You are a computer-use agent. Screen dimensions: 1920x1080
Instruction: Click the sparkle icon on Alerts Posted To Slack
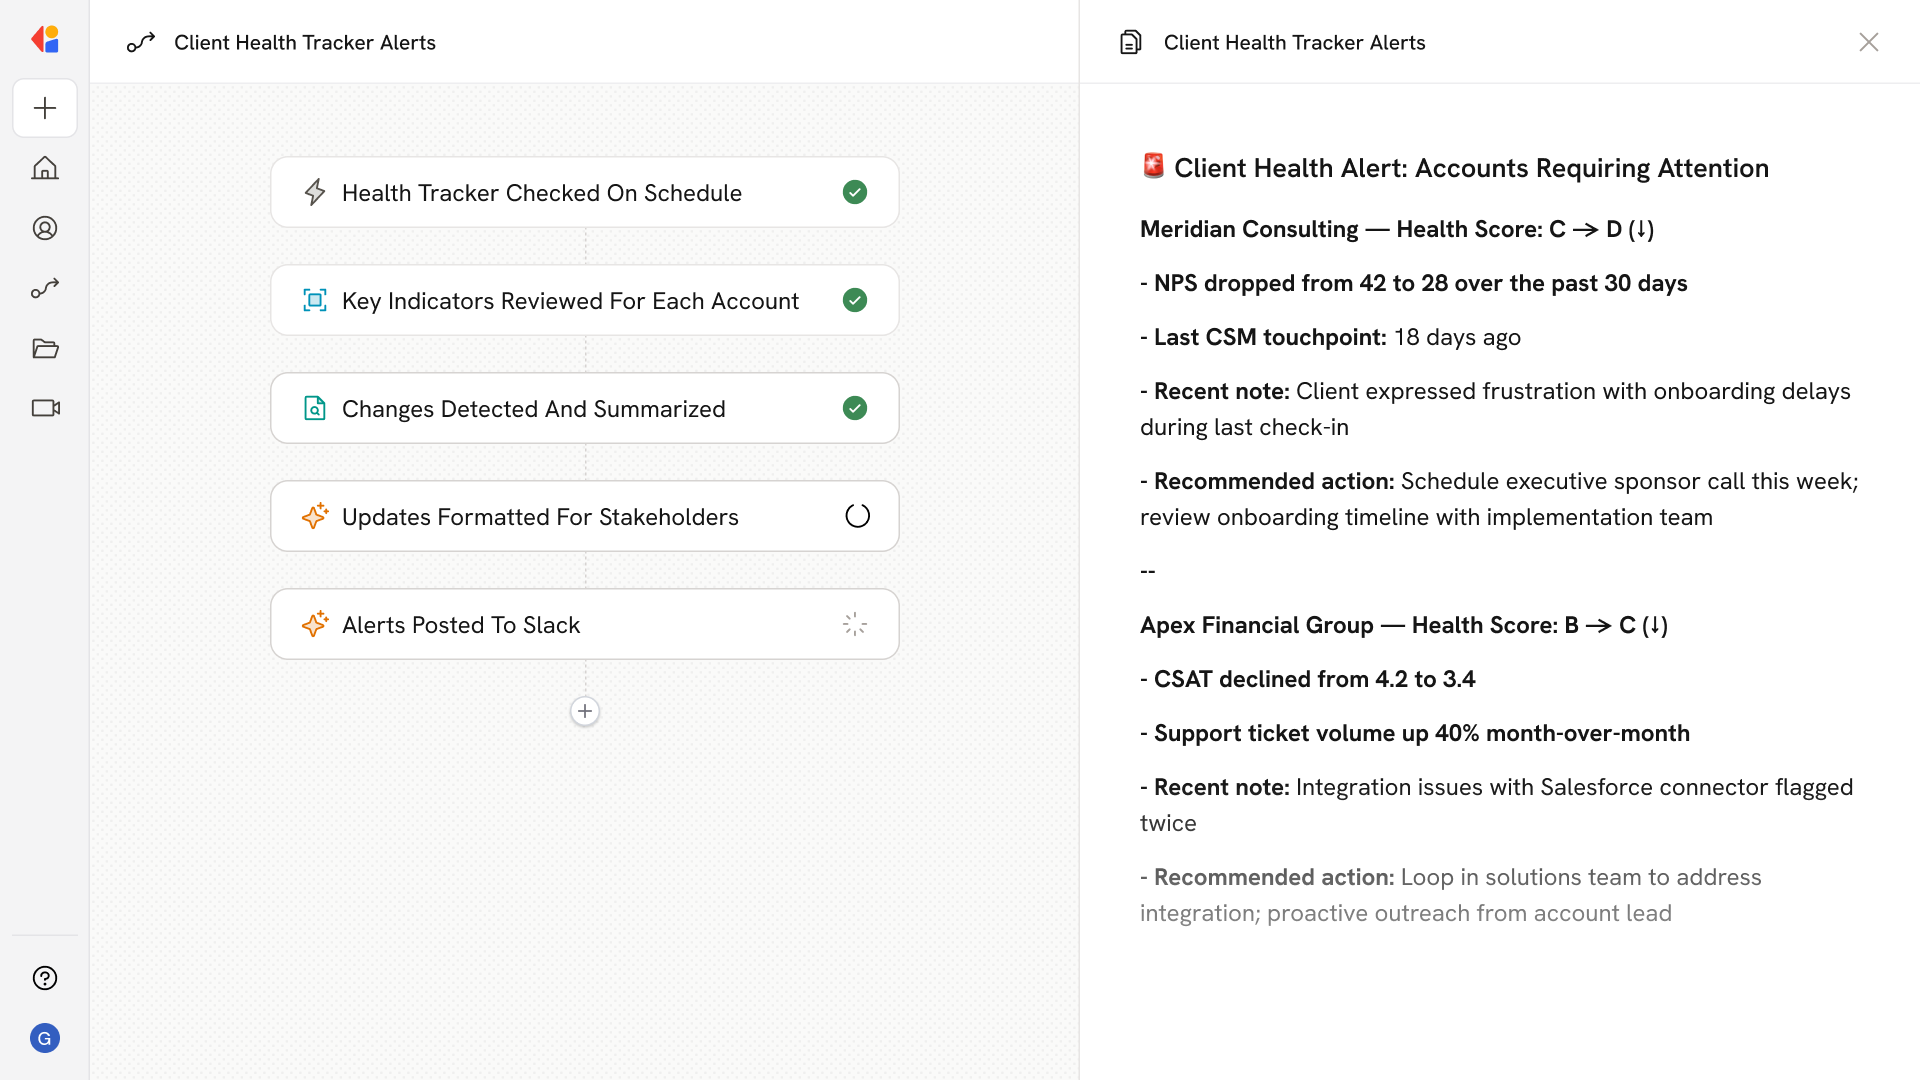(x=315, y=624)
